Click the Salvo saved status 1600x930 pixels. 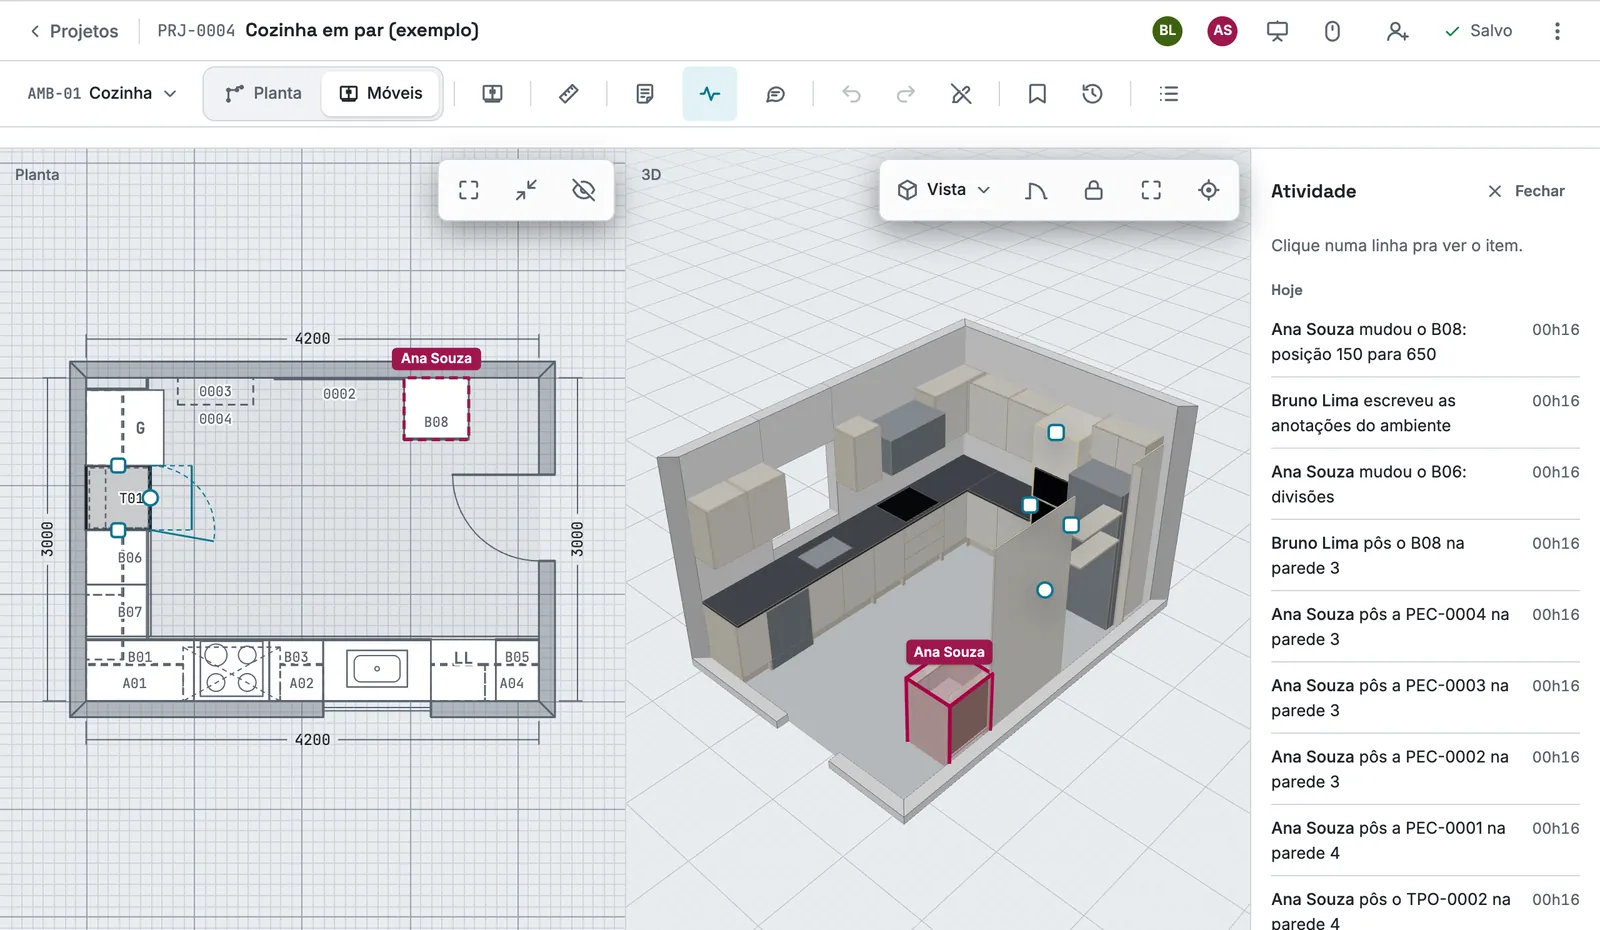(x=1478, y=31)
